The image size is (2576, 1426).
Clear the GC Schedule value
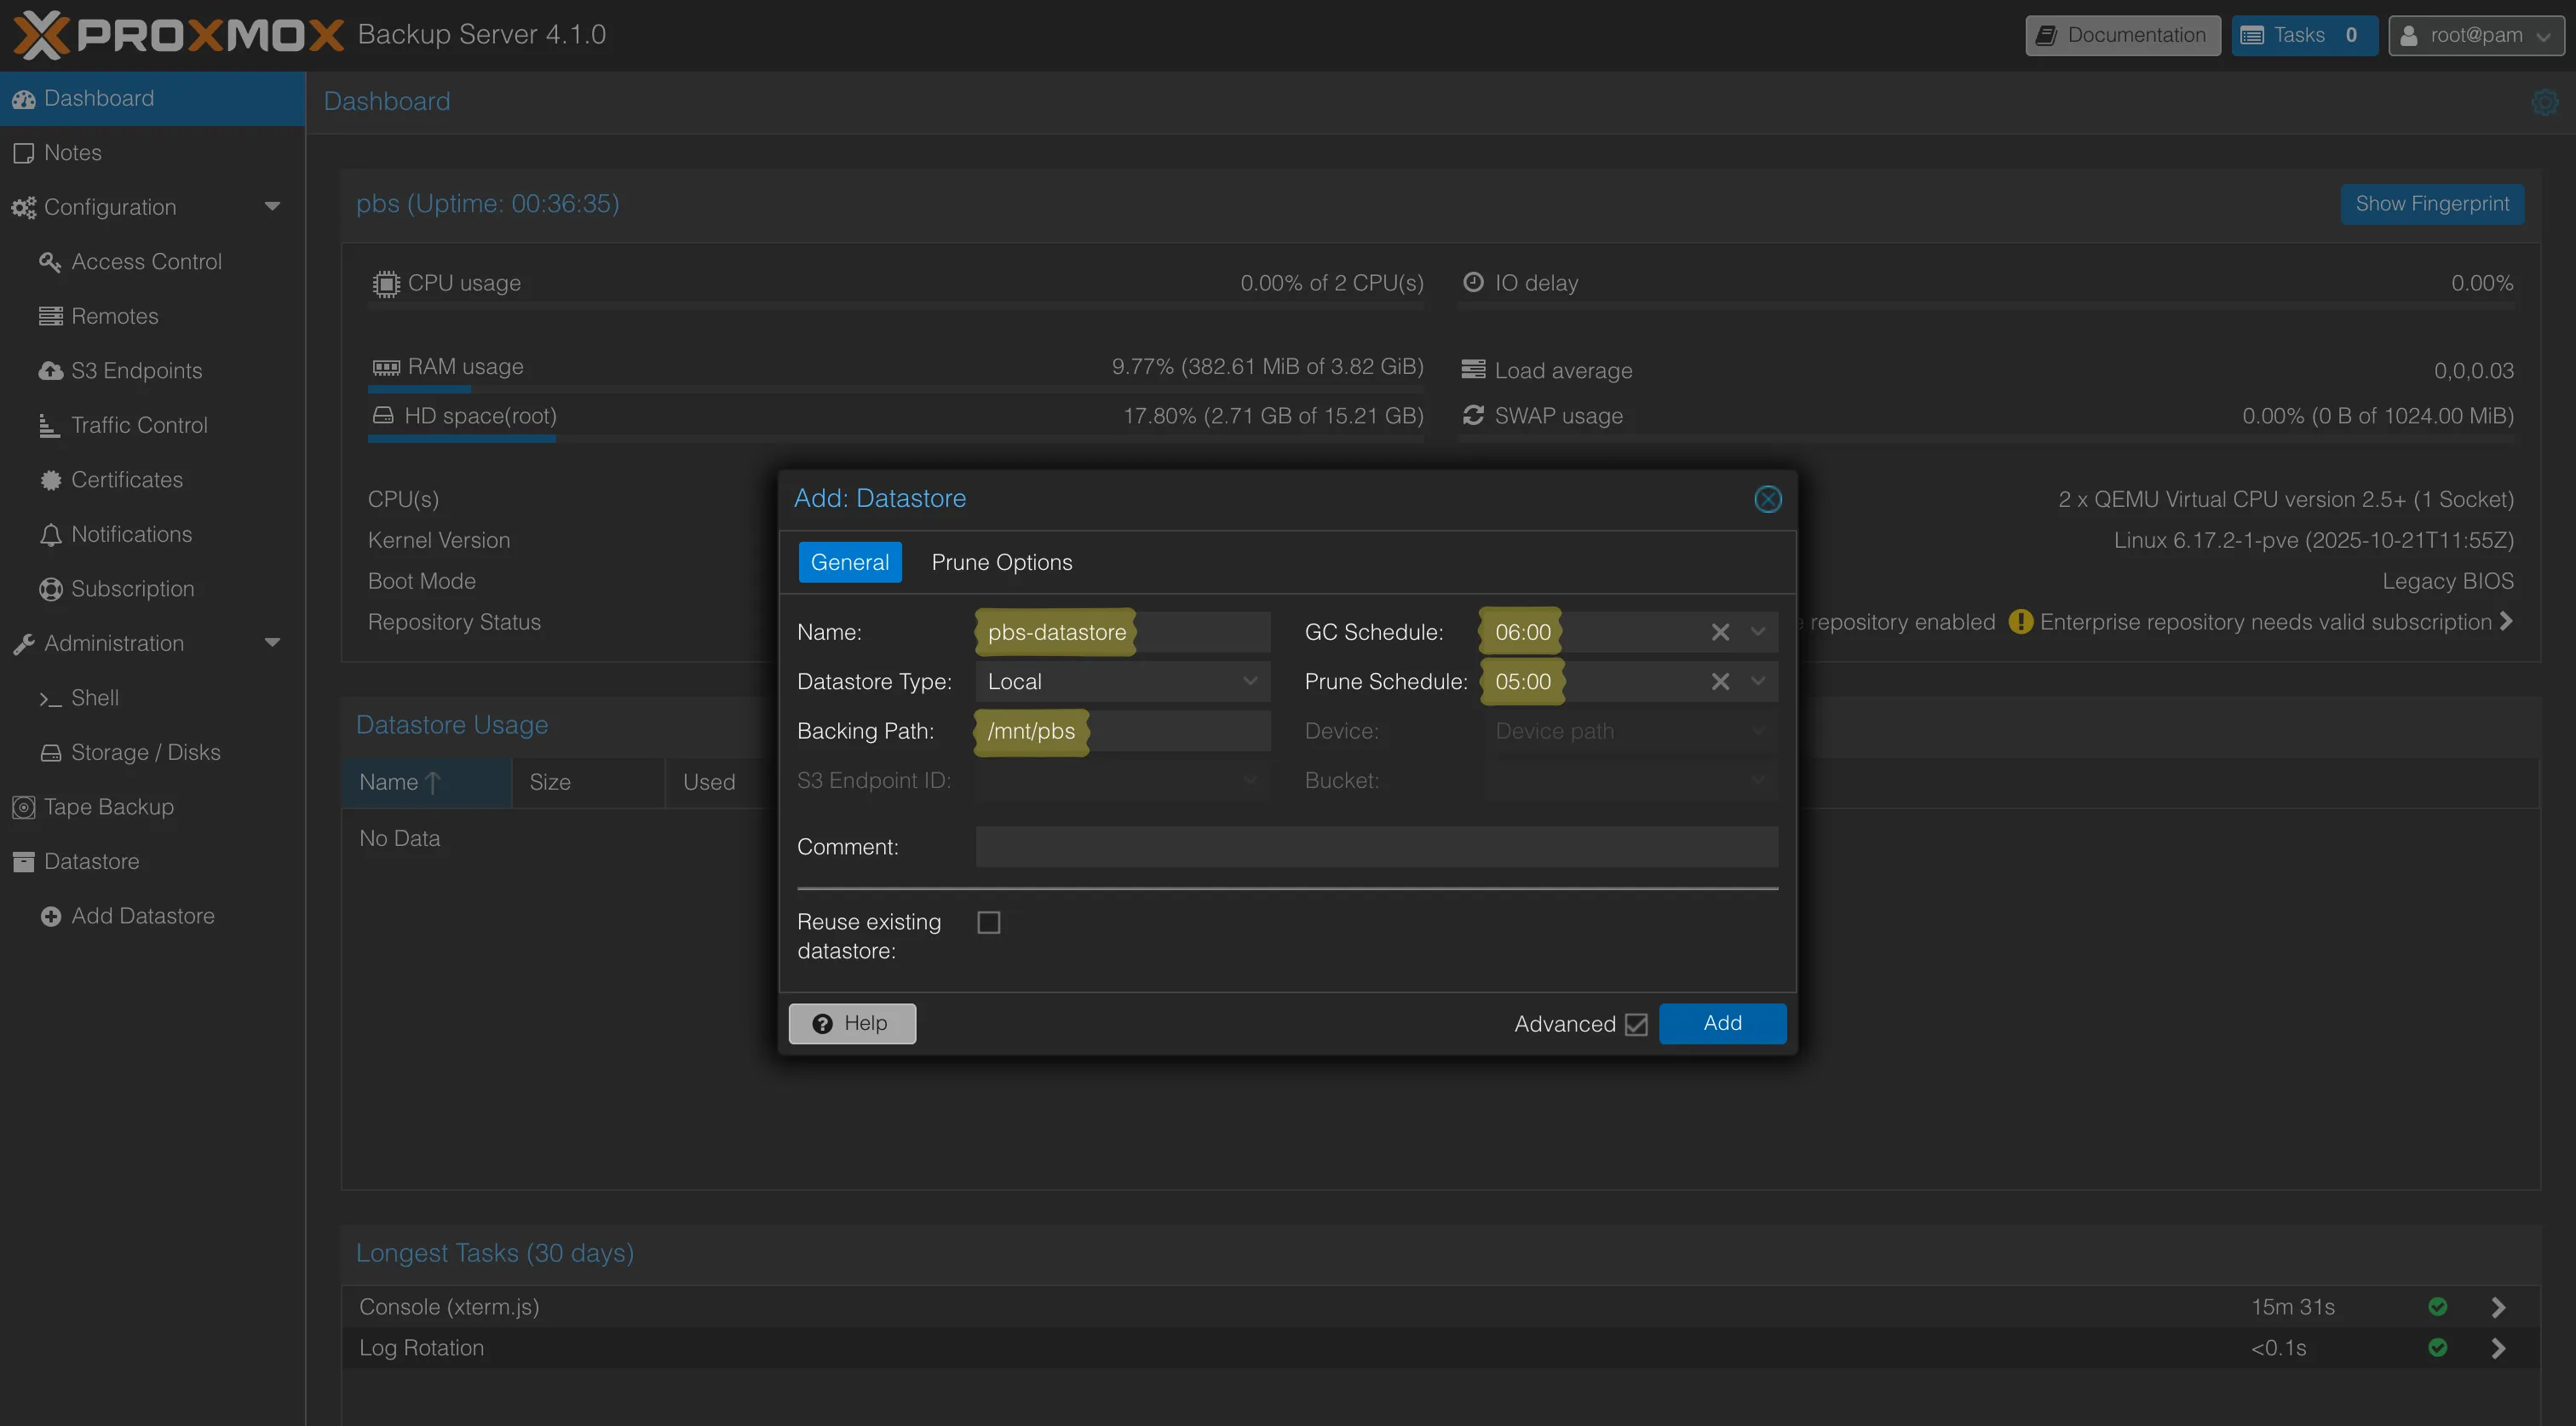click(x=1719, y=632)
